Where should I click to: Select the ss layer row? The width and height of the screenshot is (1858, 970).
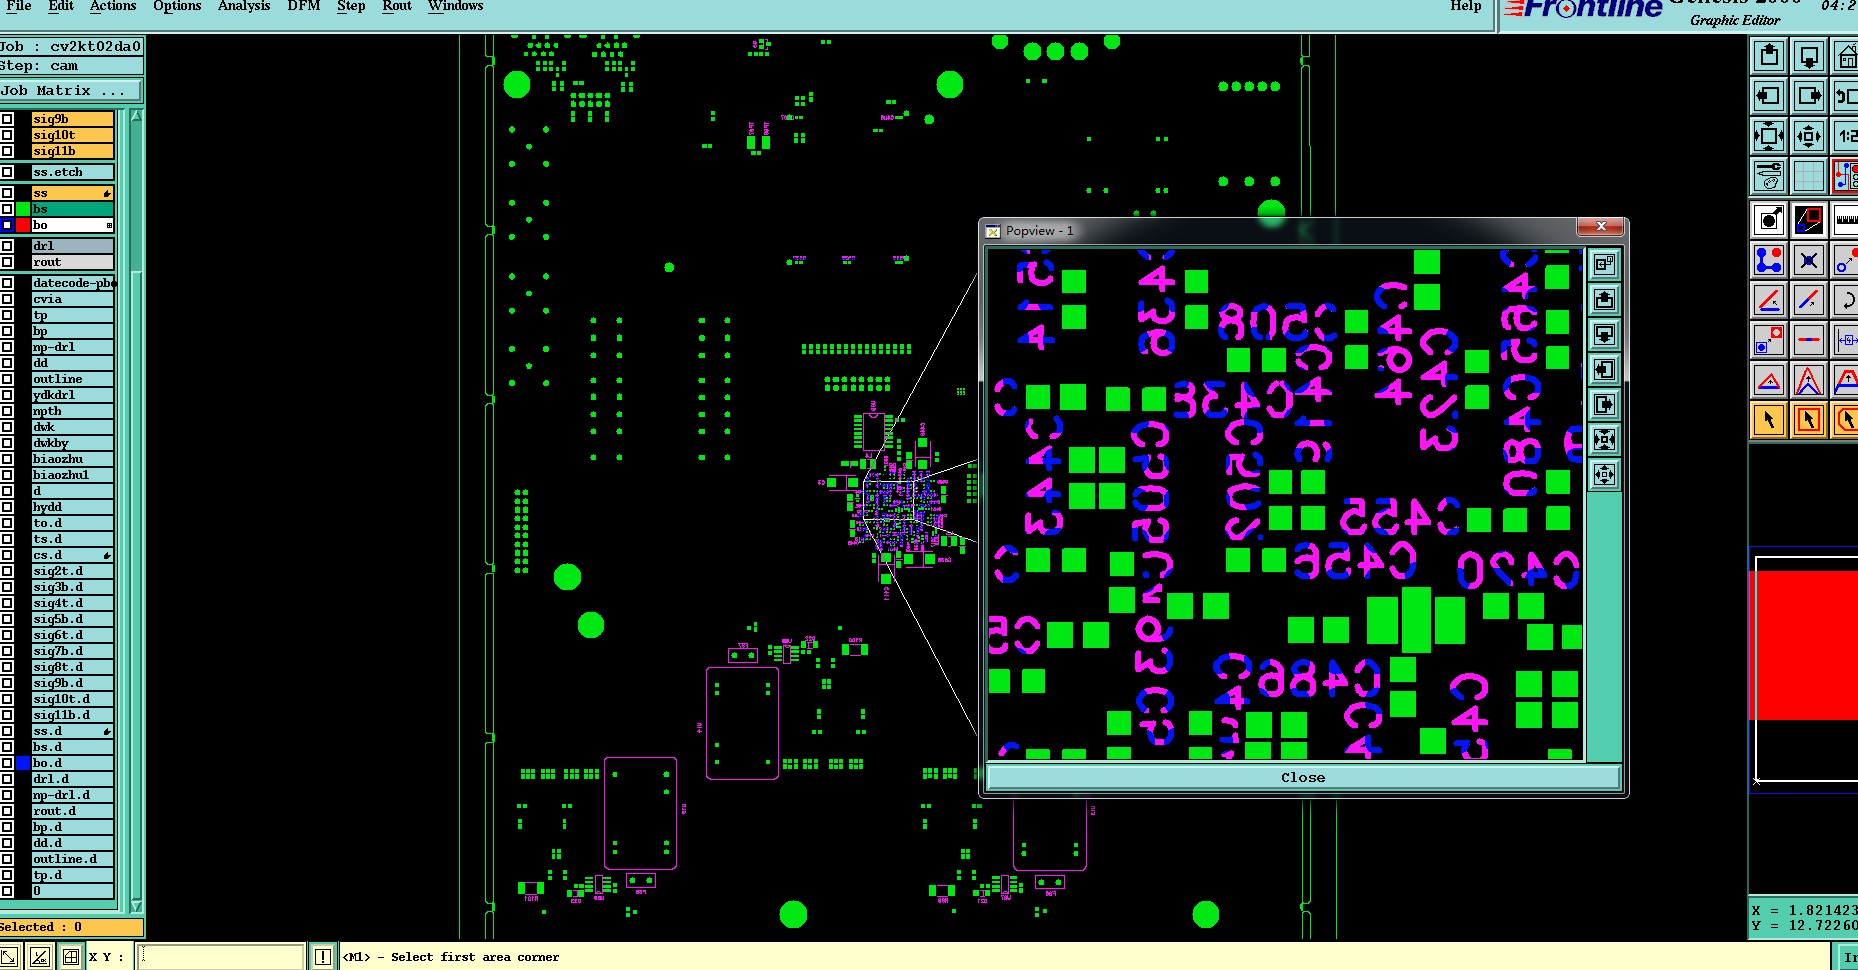pos(72,193)
